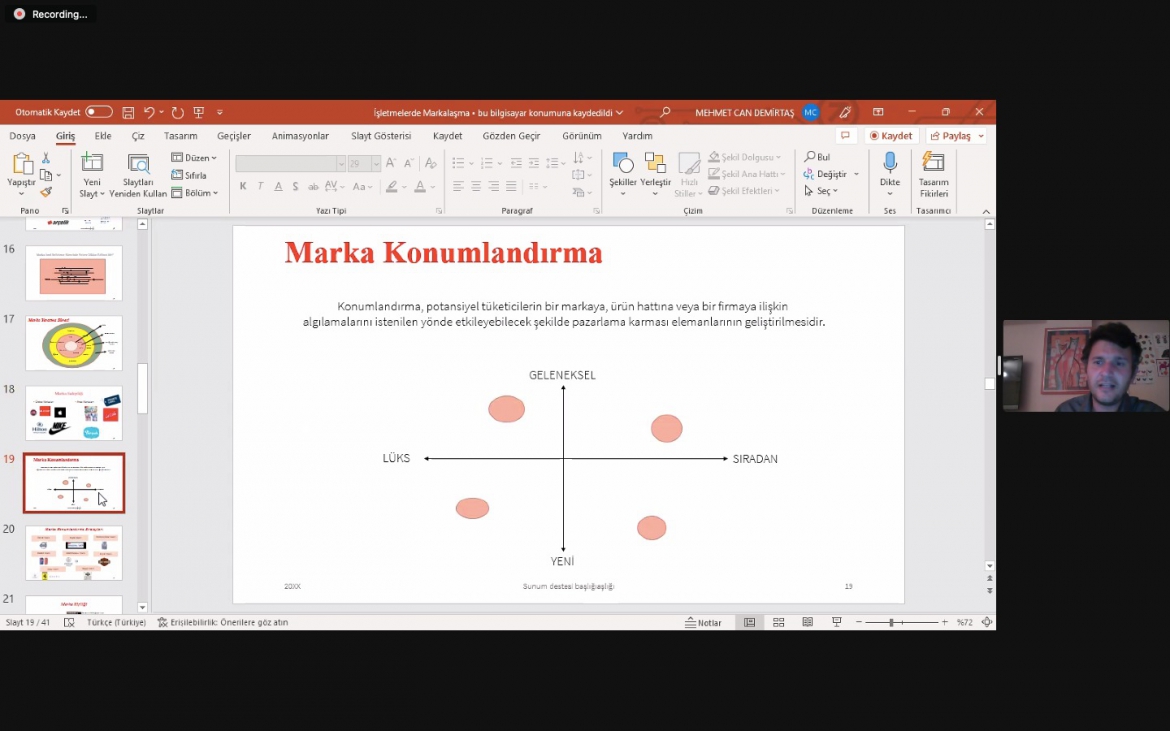Open Tasarım Fikirleri designer
The width and height of the screenshot is (1170, 731).
click(933, 174)
